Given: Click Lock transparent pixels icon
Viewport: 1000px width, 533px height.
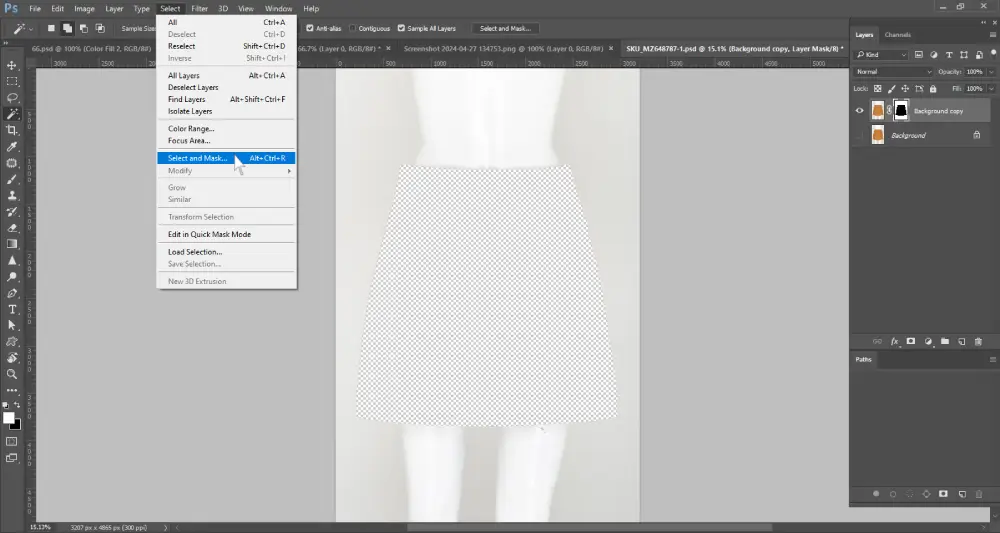Looking at the screenshot, I should (878, 89).
